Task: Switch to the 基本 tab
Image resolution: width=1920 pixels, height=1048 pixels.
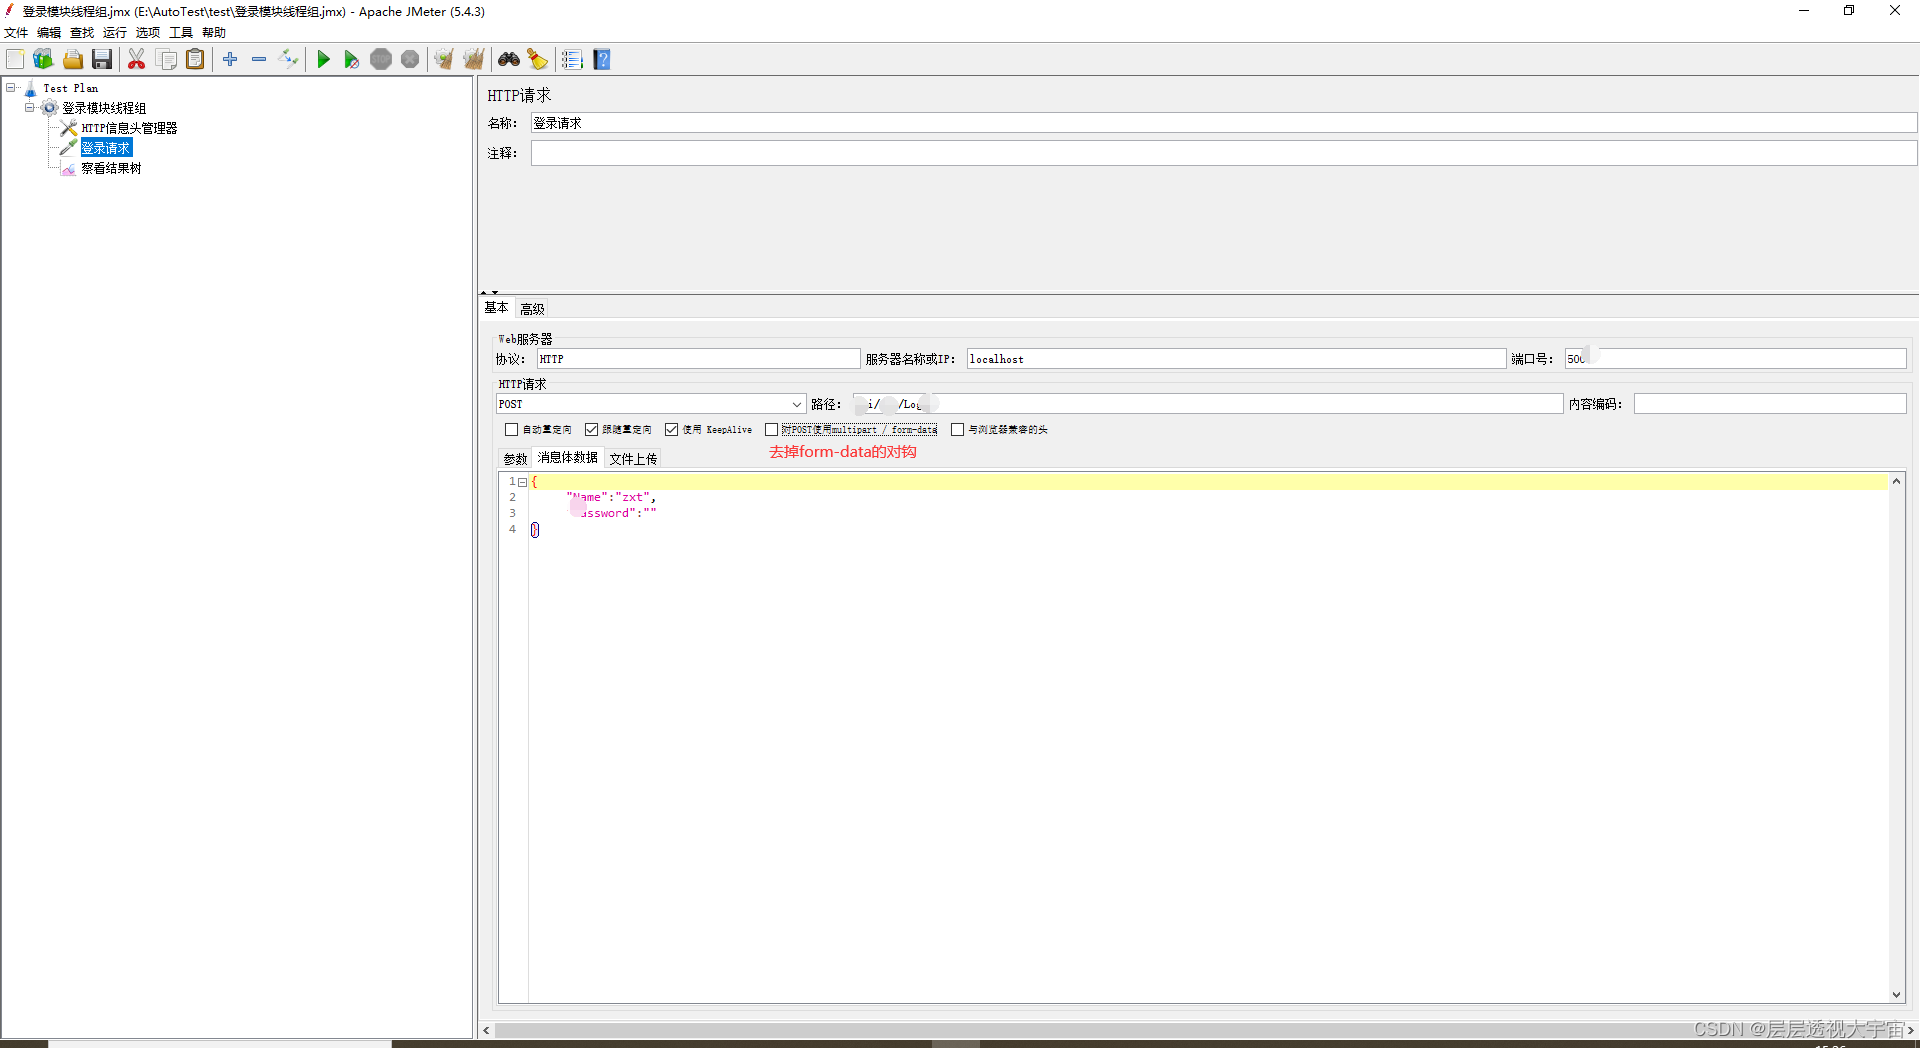Action: tap(497, 308)
